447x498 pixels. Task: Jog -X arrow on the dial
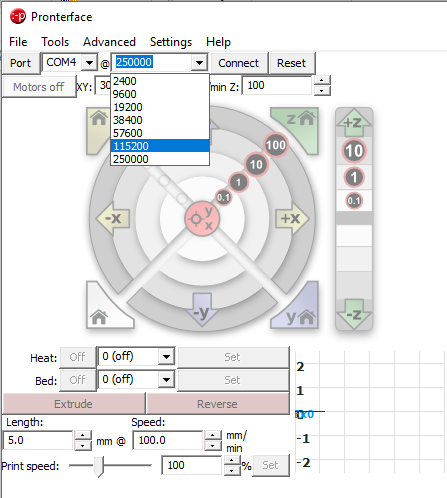(x=113, y=218)
